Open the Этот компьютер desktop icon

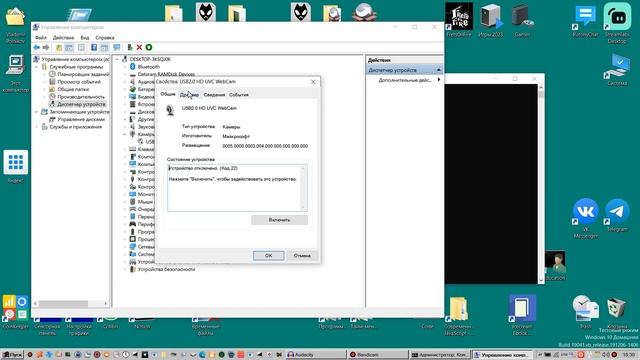pyautogui.click(x=16, y=73)
